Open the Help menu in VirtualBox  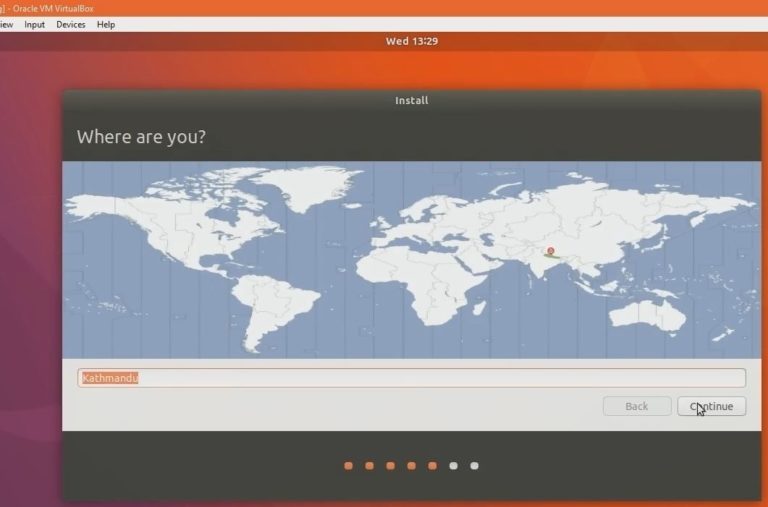pyautogui.click(x=106, y=24)
